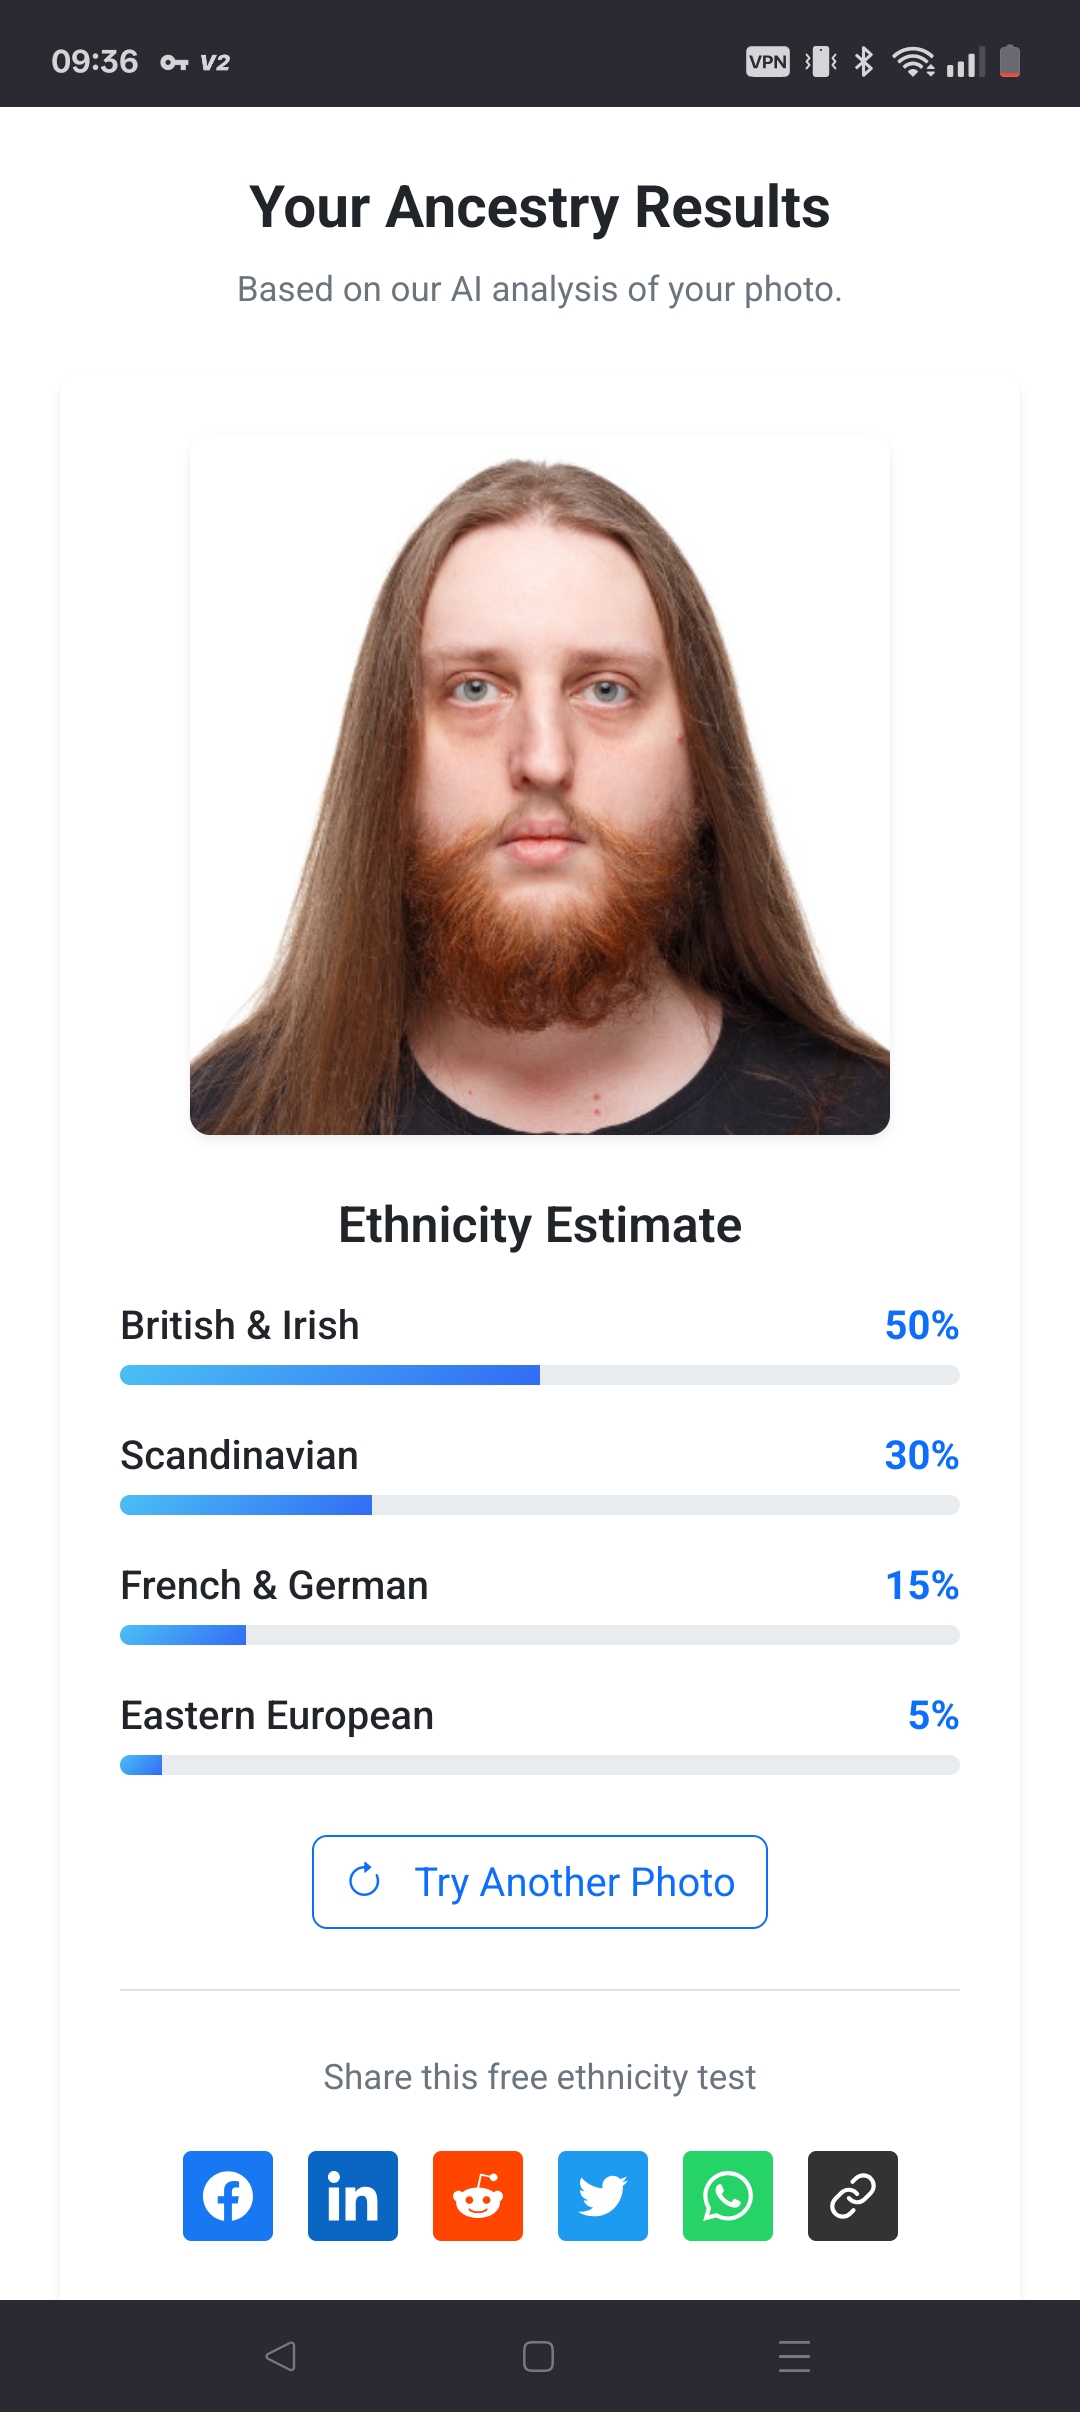Tap the French & German label
This screenshot has height=2412, width=1080.
click(x=274, y=1585)
